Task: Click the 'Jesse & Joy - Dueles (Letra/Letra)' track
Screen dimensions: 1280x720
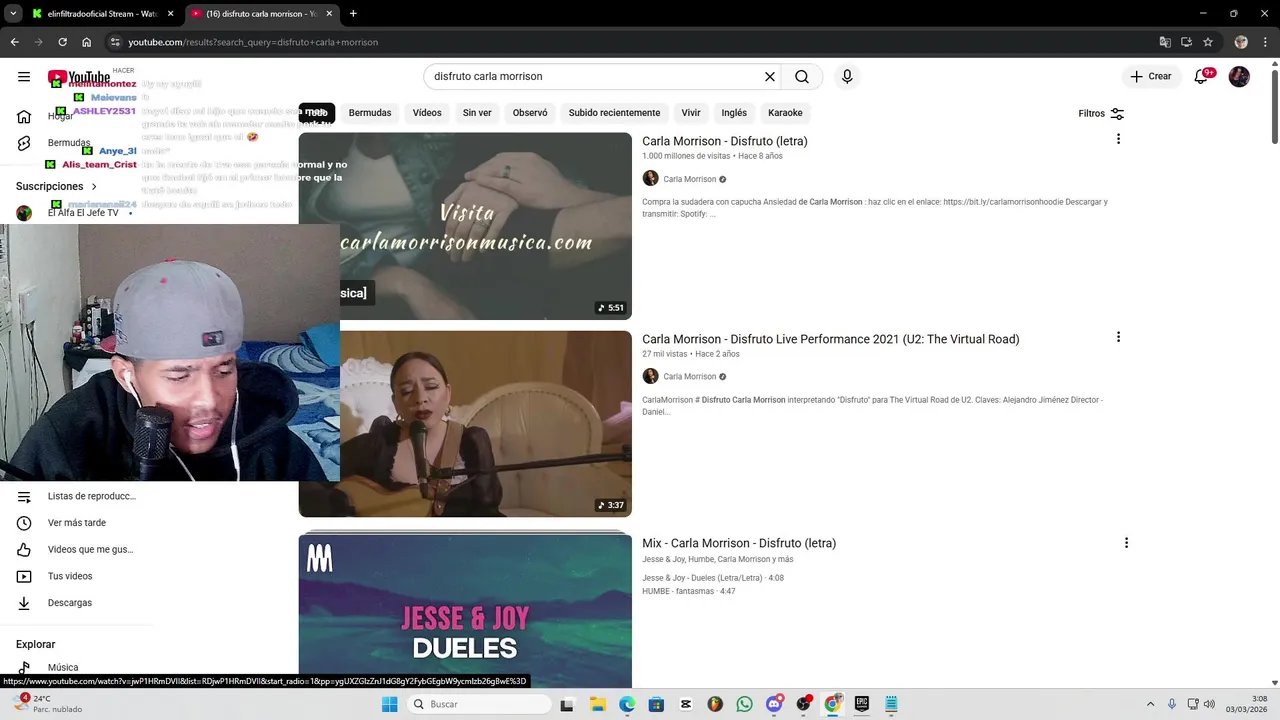Action: 713,578
